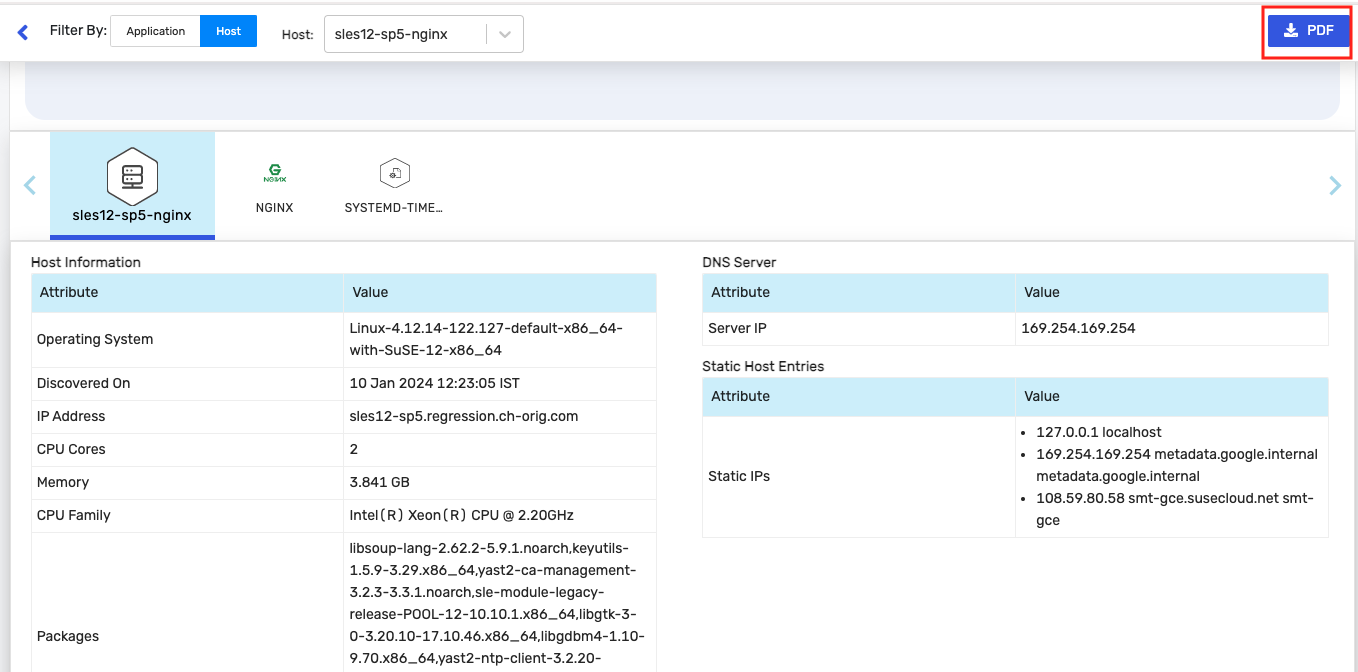Click the Server IP attribute cell
Viewport: 1358px width, 672px height.
[859, 328]
